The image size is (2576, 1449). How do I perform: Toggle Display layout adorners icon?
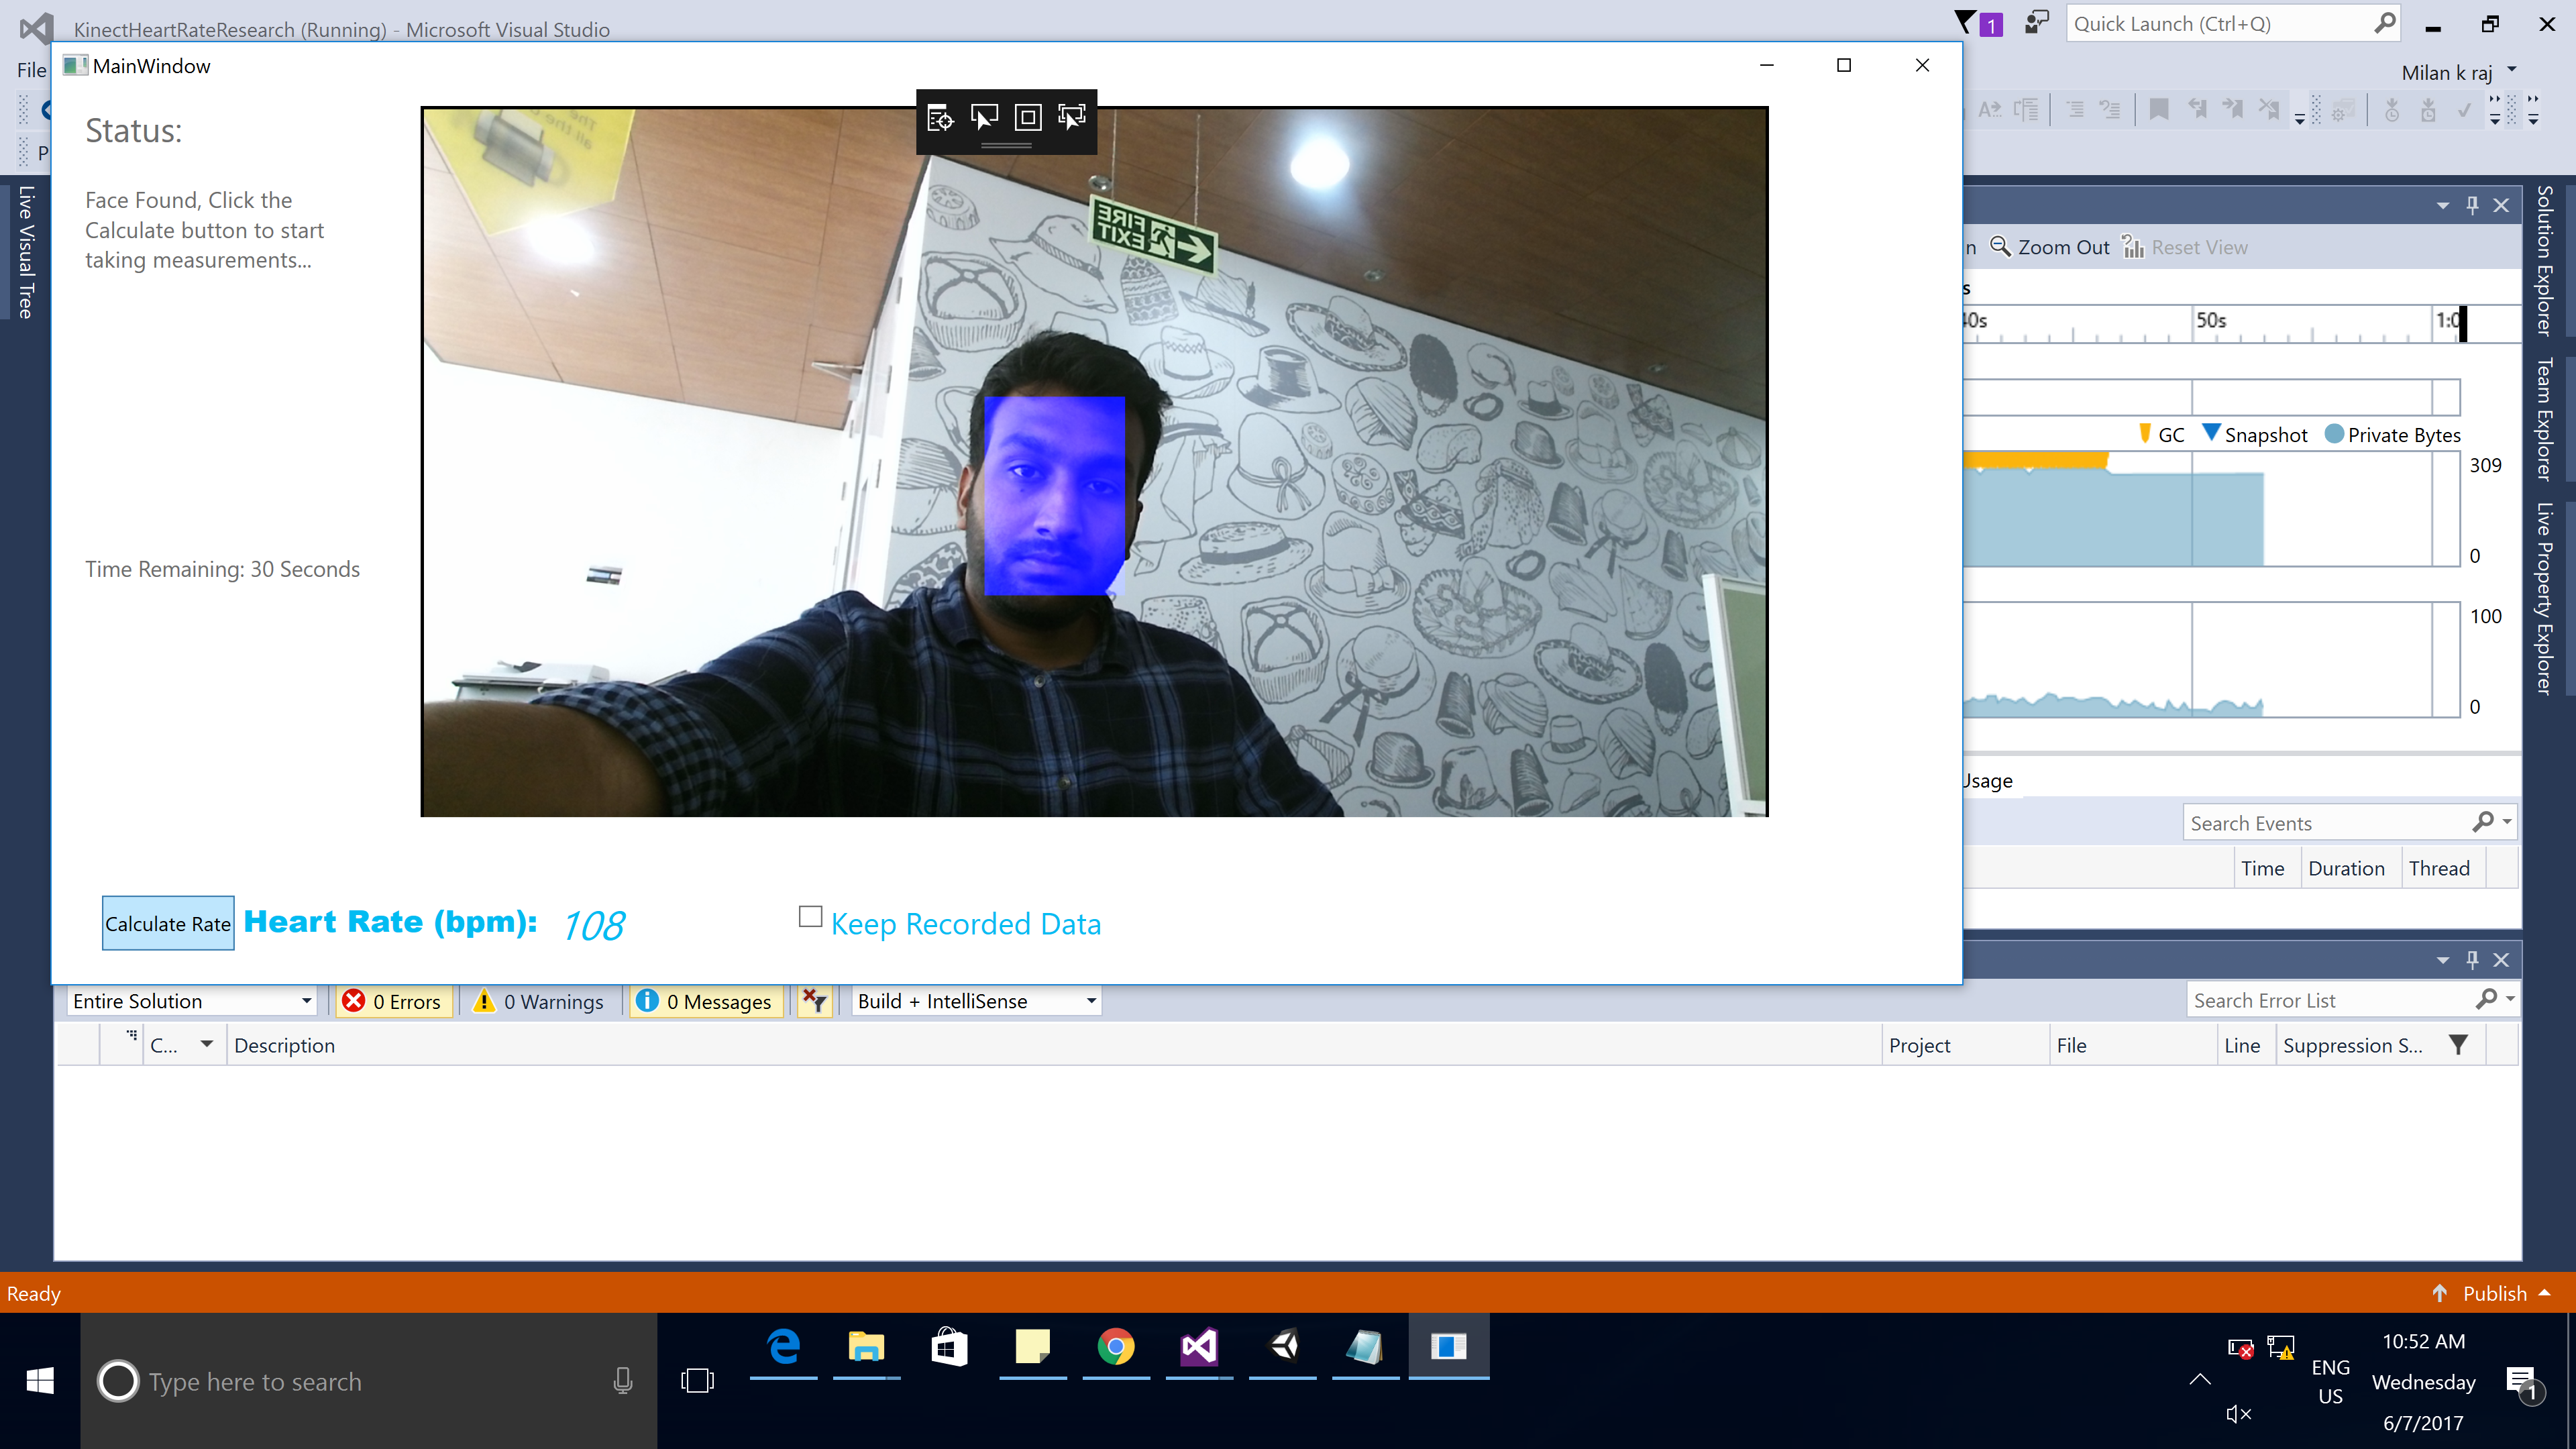tap(1027, 118)
